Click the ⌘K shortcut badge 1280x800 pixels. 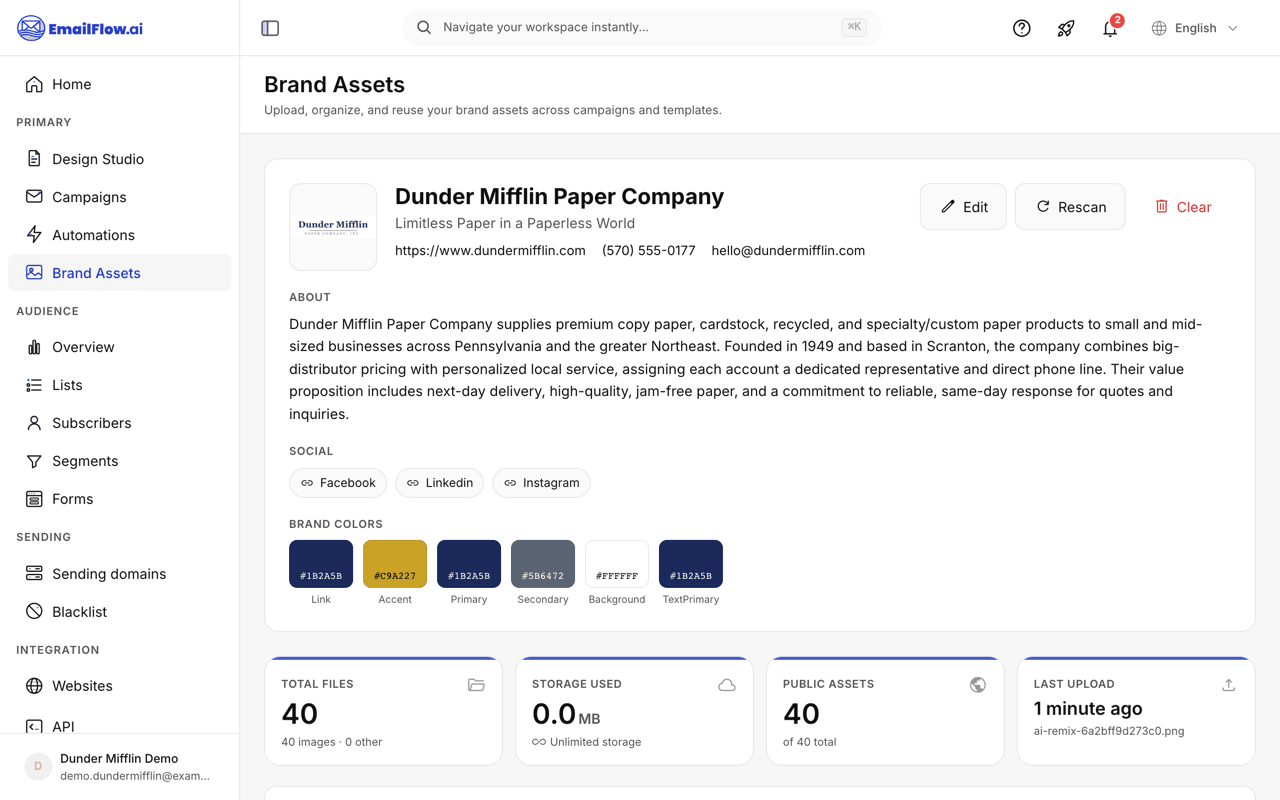pos(854,27)
